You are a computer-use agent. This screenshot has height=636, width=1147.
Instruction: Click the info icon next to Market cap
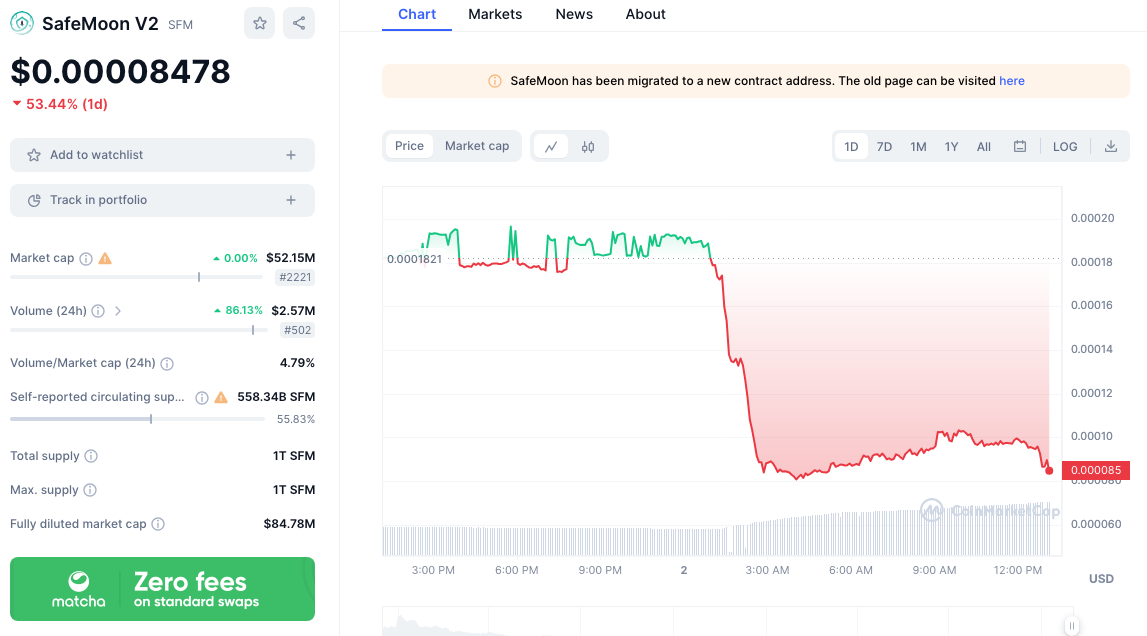[x=86, y=258]
